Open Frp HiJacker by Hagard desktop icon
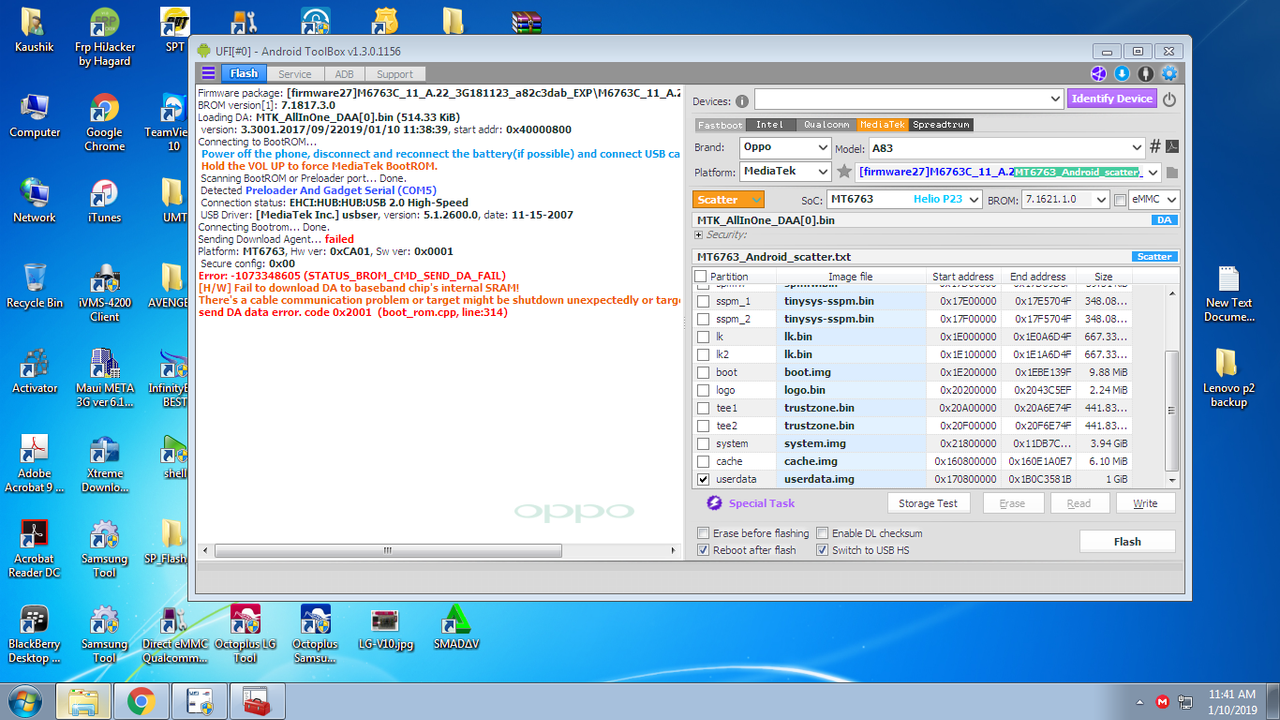Viewport: 1280px width, 720px height. [104, 38]
